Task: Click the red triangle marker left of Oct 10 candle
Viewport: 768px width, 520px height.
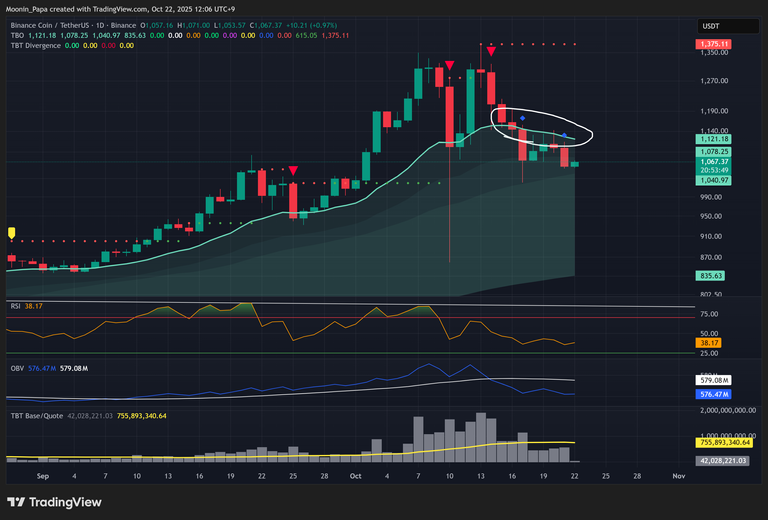Action: (x=450, y=66)
